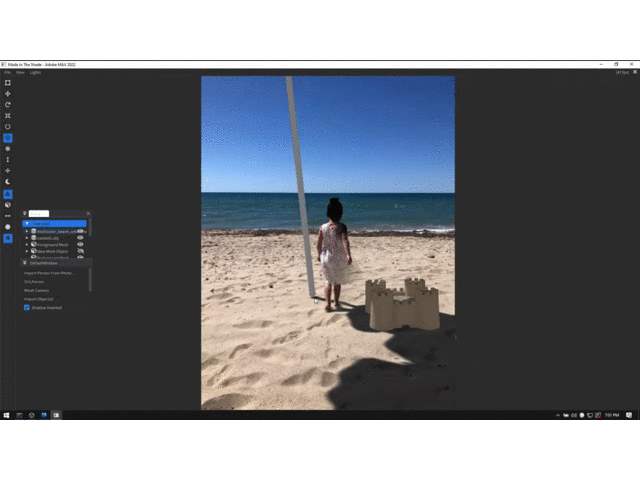Viewport: 640px width, 480px height.
Task: Click the Reset Camera button
Action: click(x=37, y=290)
